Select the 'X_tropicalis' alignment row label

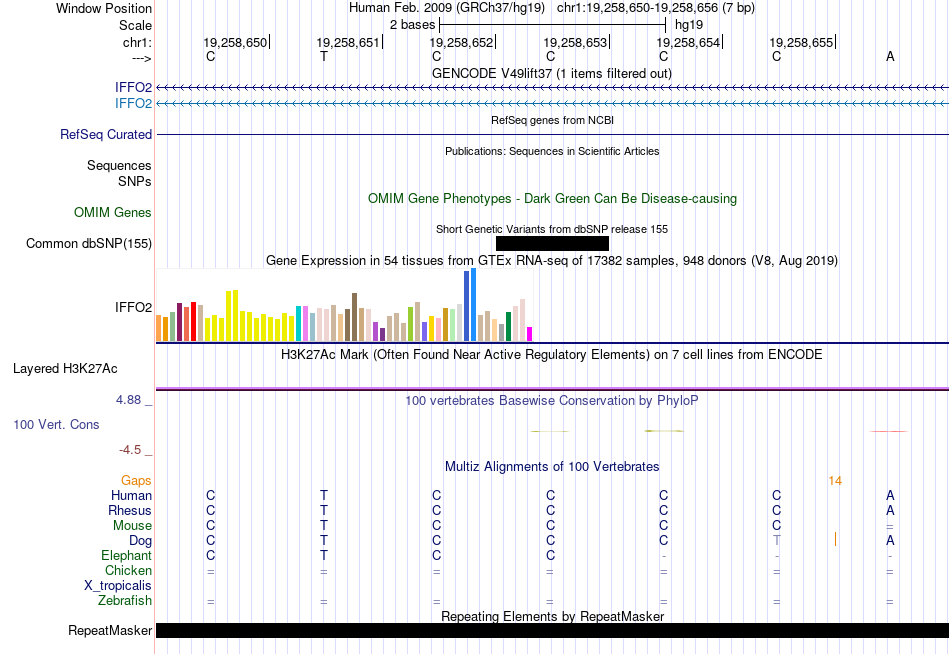coord(118,586)
